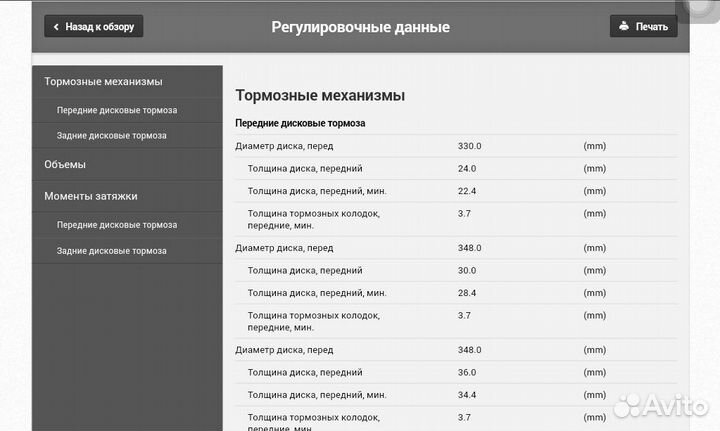Screen dimensions: 720x431
Task: Click the minimum thickness value 34.4
Action: click(x=467, y=395)
